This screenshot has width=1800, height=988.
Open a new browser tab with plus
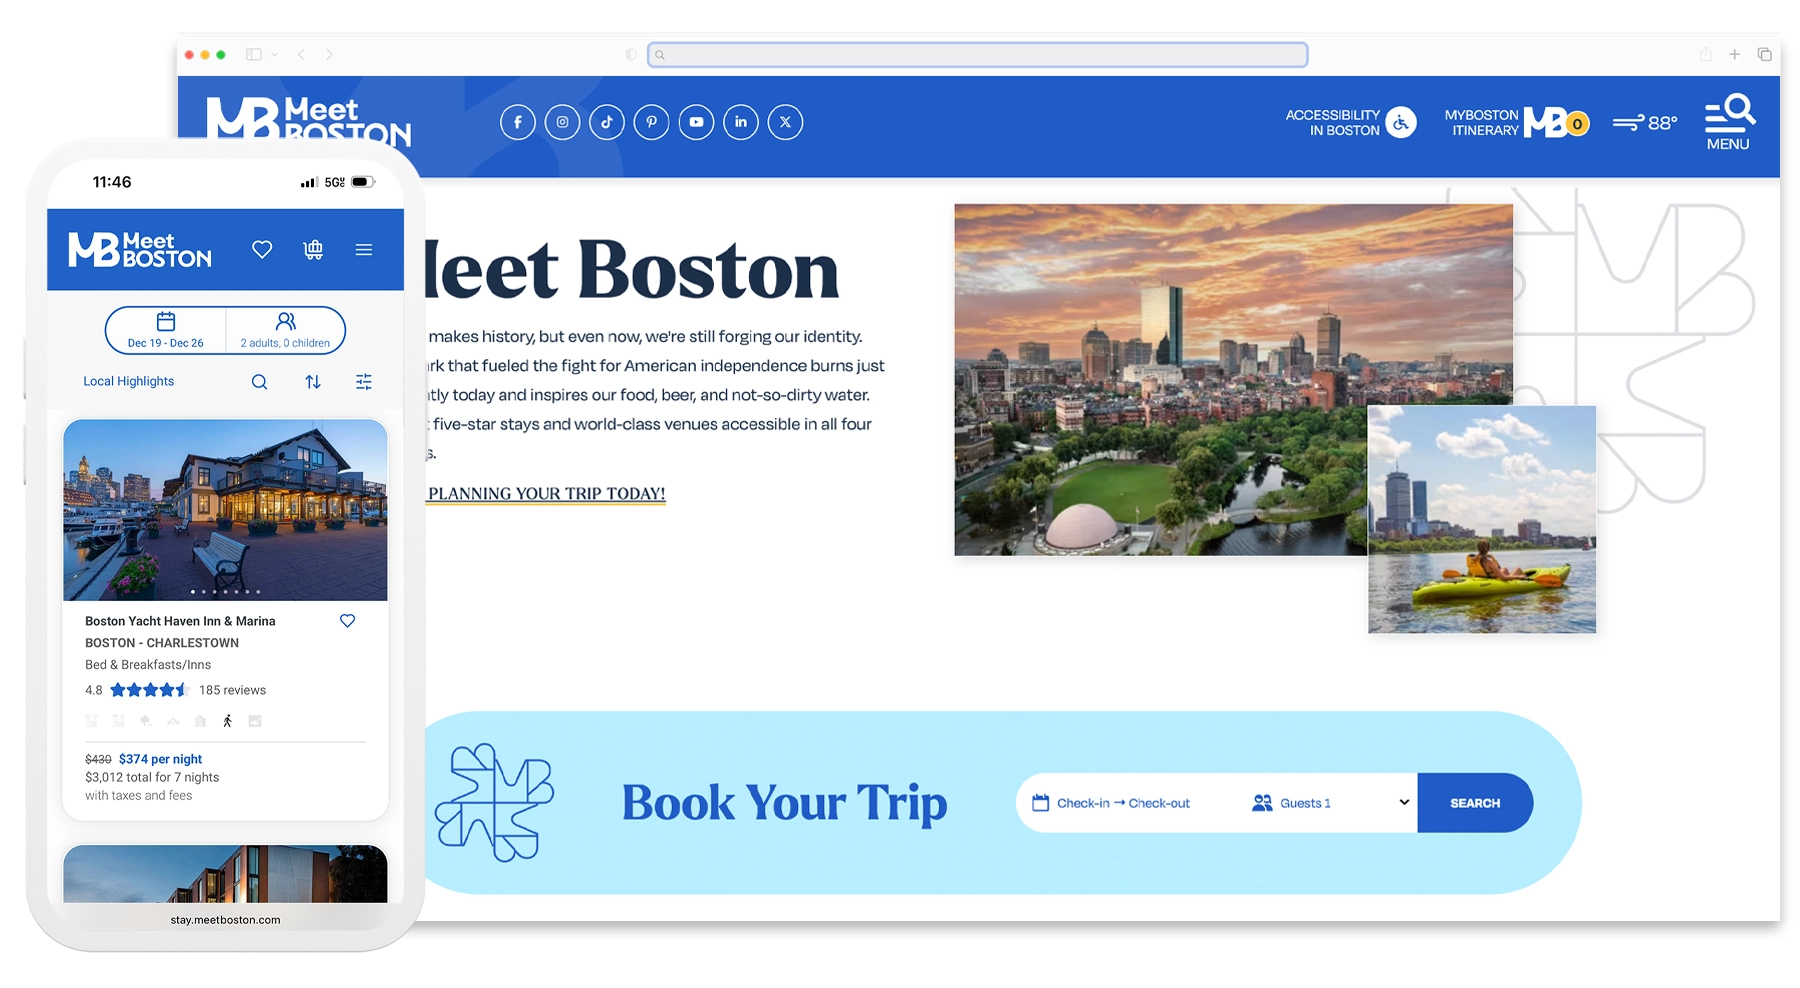pos(1735,55)
